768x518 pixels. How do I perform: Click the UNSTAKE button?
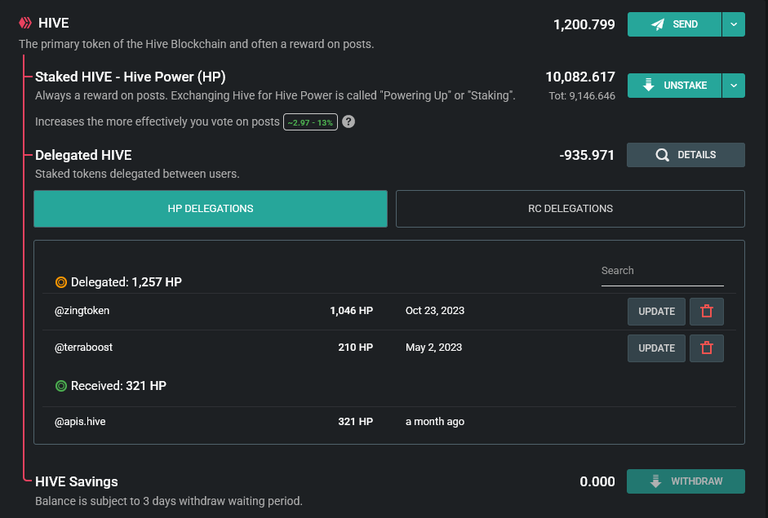(674, 86)
